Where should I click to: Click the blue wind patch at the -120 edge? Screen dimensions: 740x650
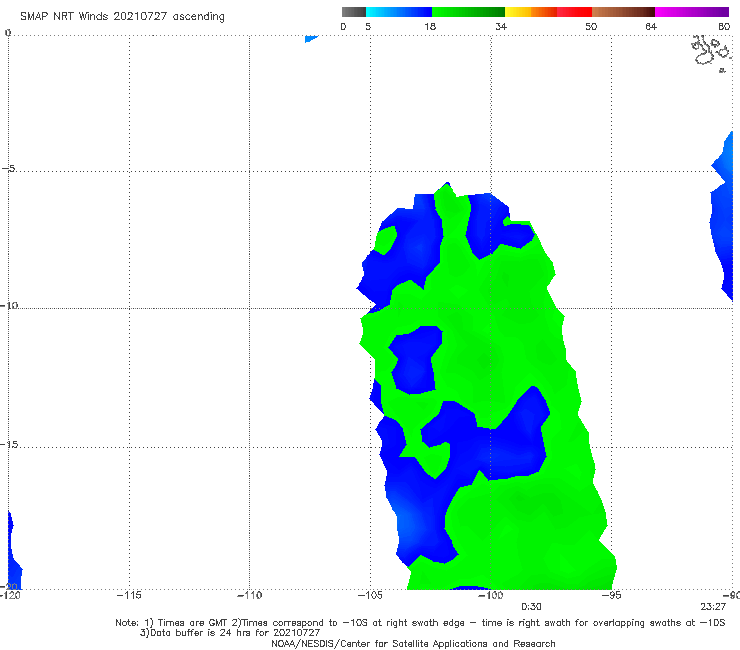tap(14, 550)
